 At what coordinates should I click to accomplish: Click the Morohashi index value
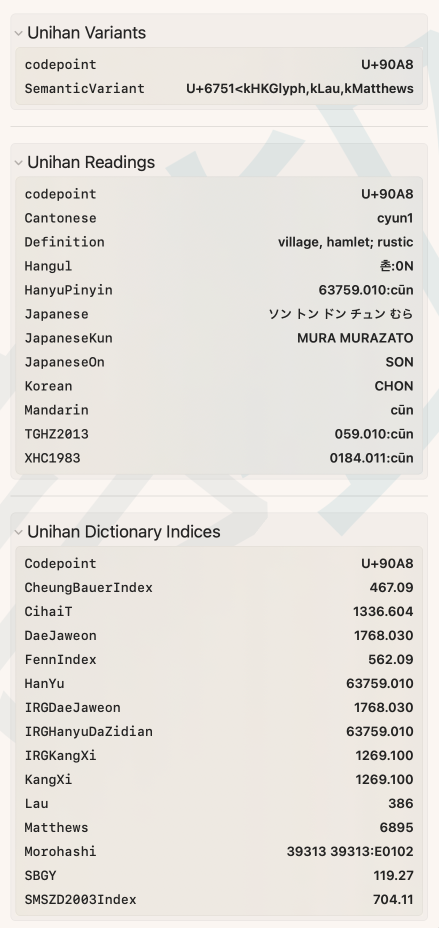(x=350, y=852)
